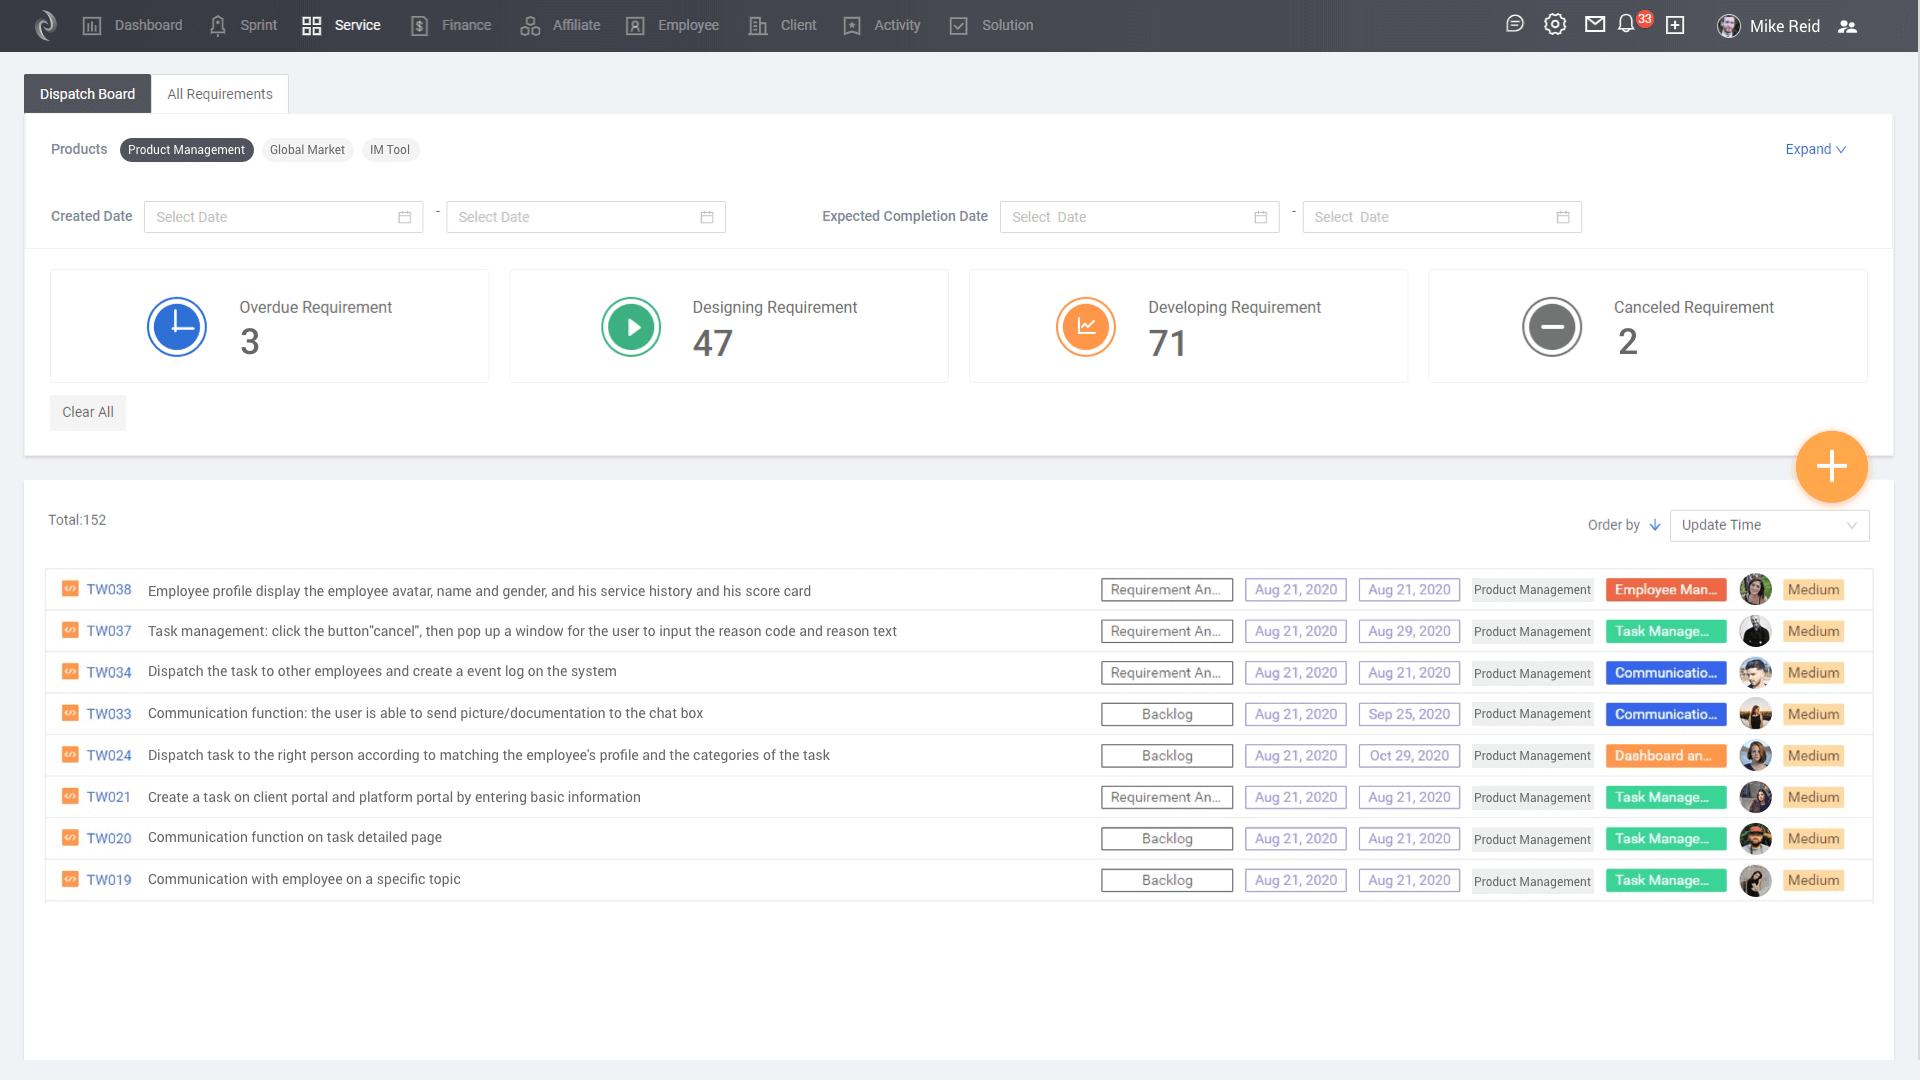Switch to the All Requirements tab

tap(220, 94)
